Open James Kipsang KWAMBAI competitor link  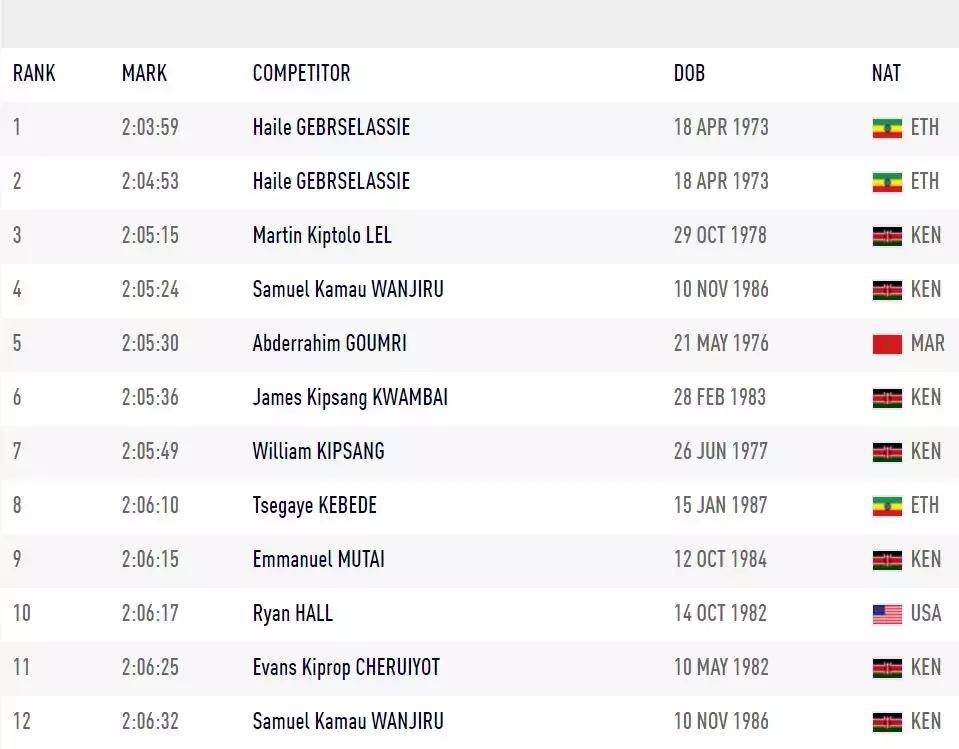(x=350, y=397)
